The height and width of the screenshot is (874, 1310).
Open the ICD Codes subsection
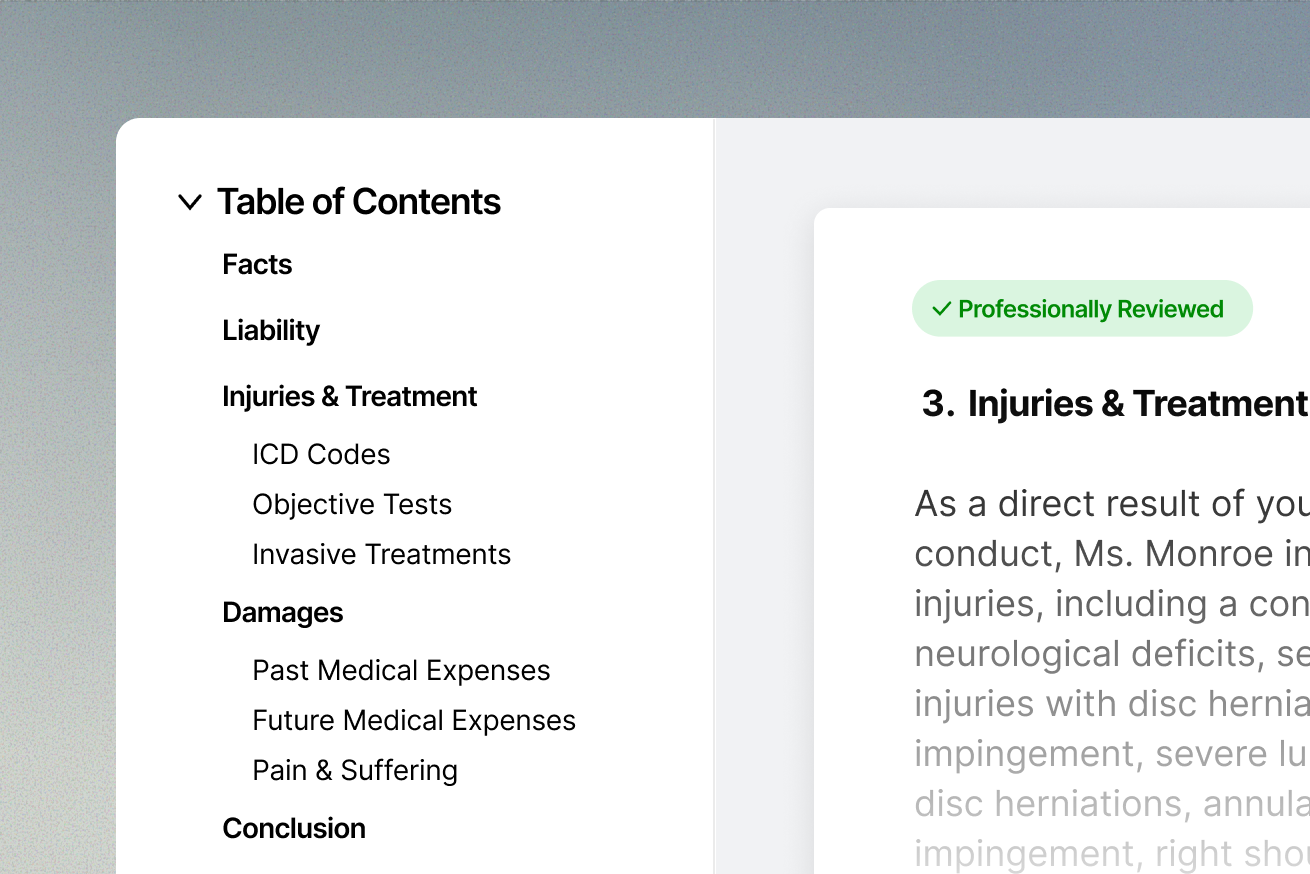[321, 455]
